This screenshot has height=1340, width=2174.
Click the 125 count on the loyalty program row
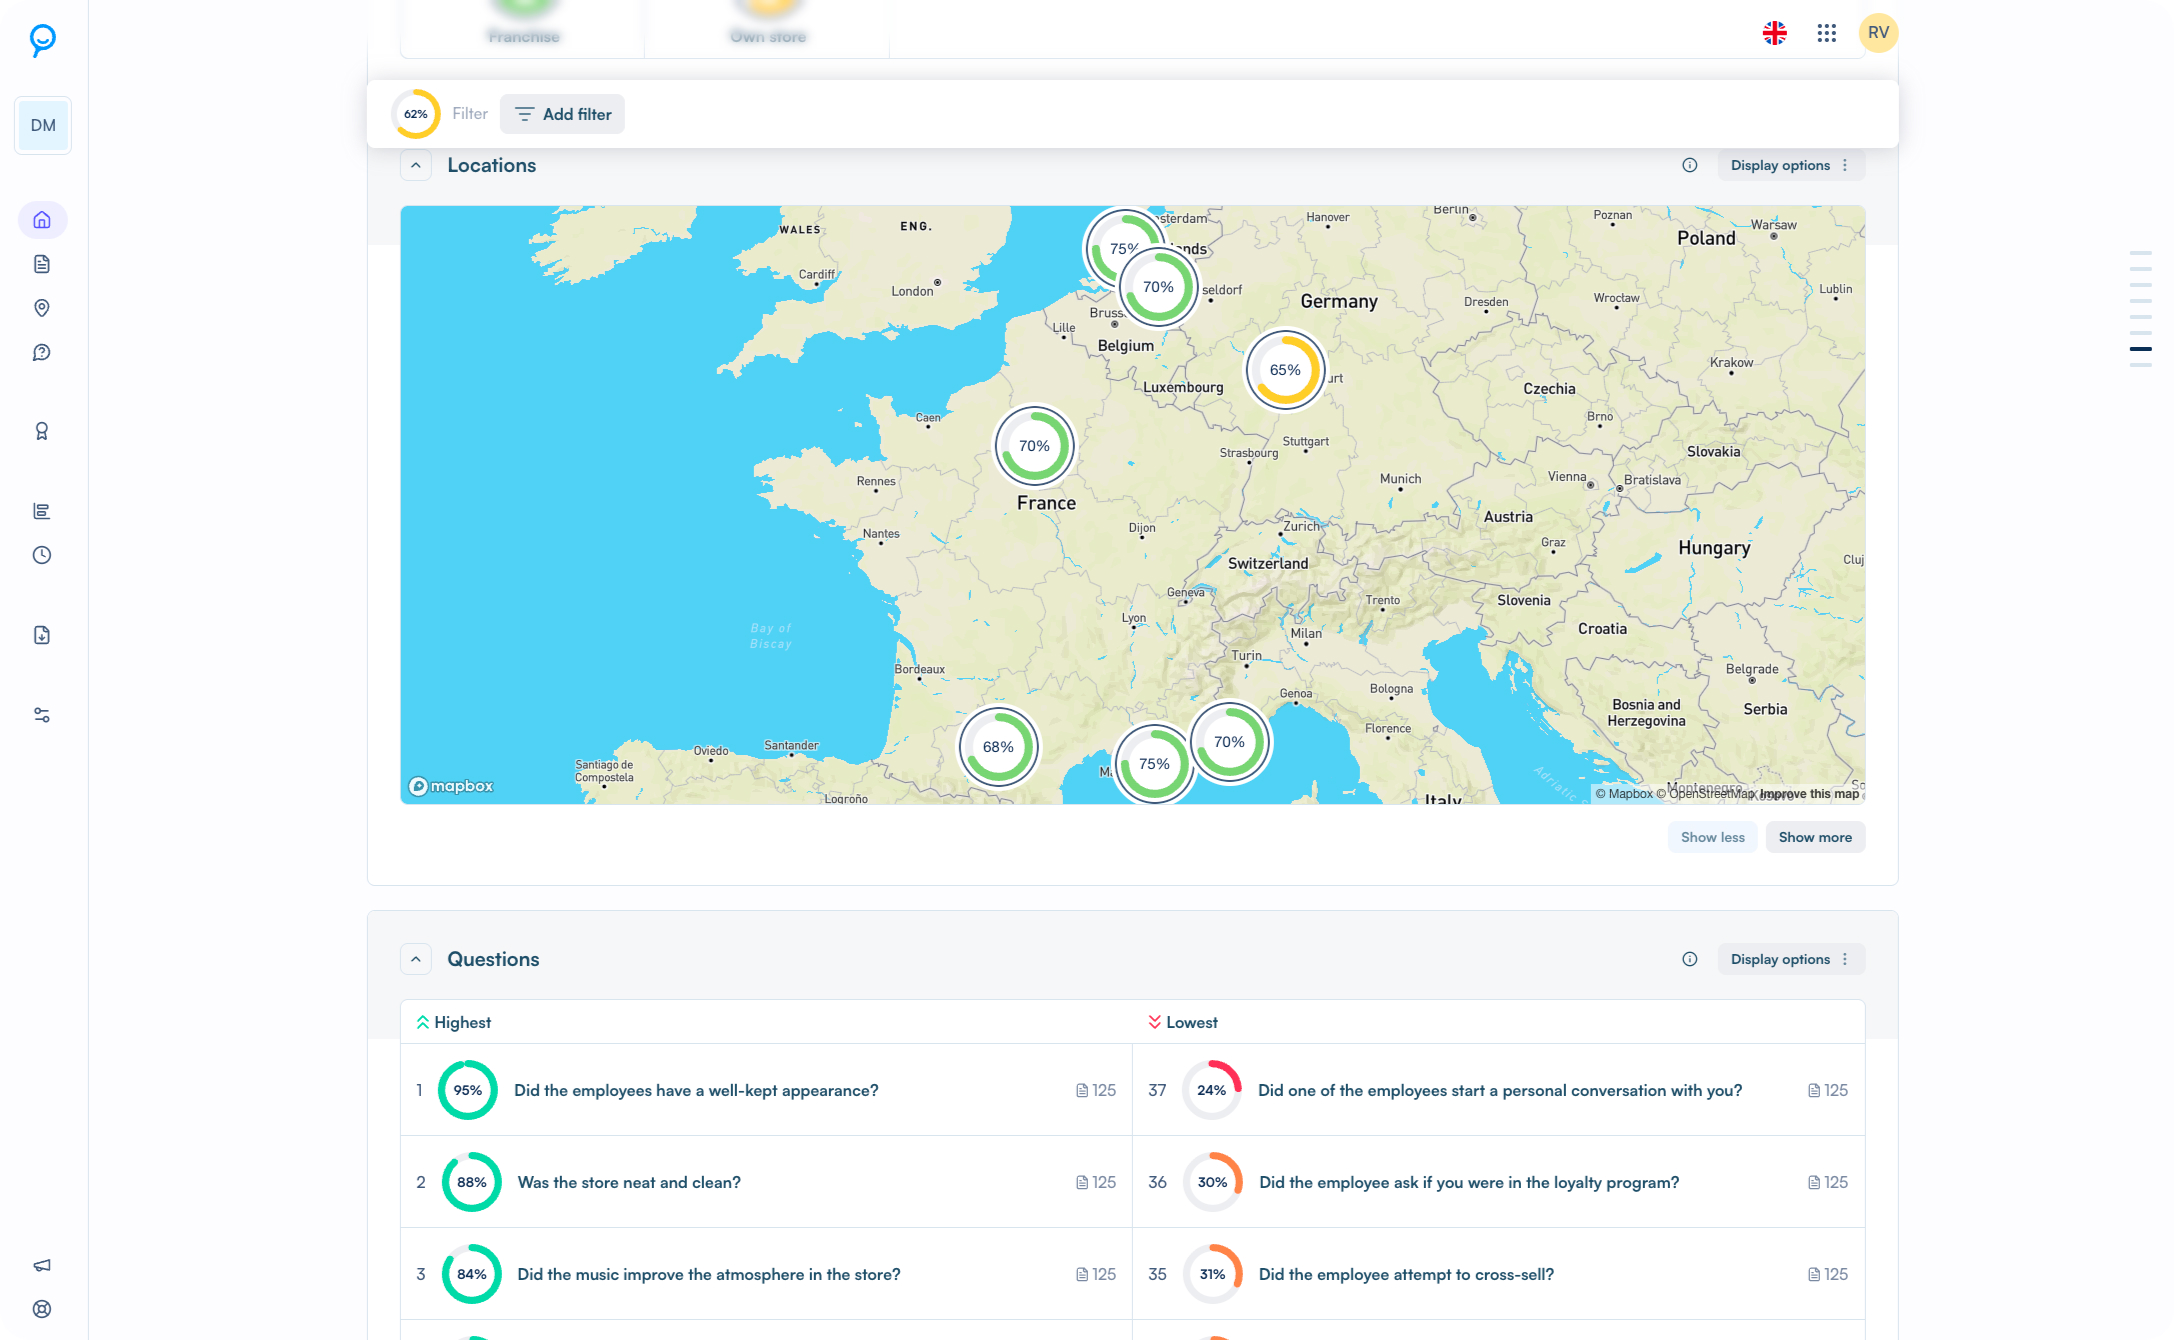click(x=1828, y=1182)
